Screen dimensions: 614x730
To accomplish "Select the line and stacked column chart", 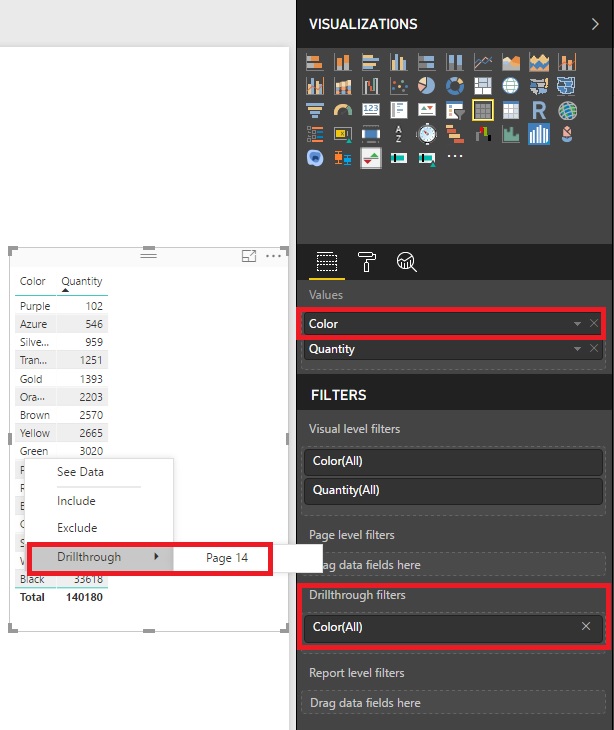I will (567, 62).
